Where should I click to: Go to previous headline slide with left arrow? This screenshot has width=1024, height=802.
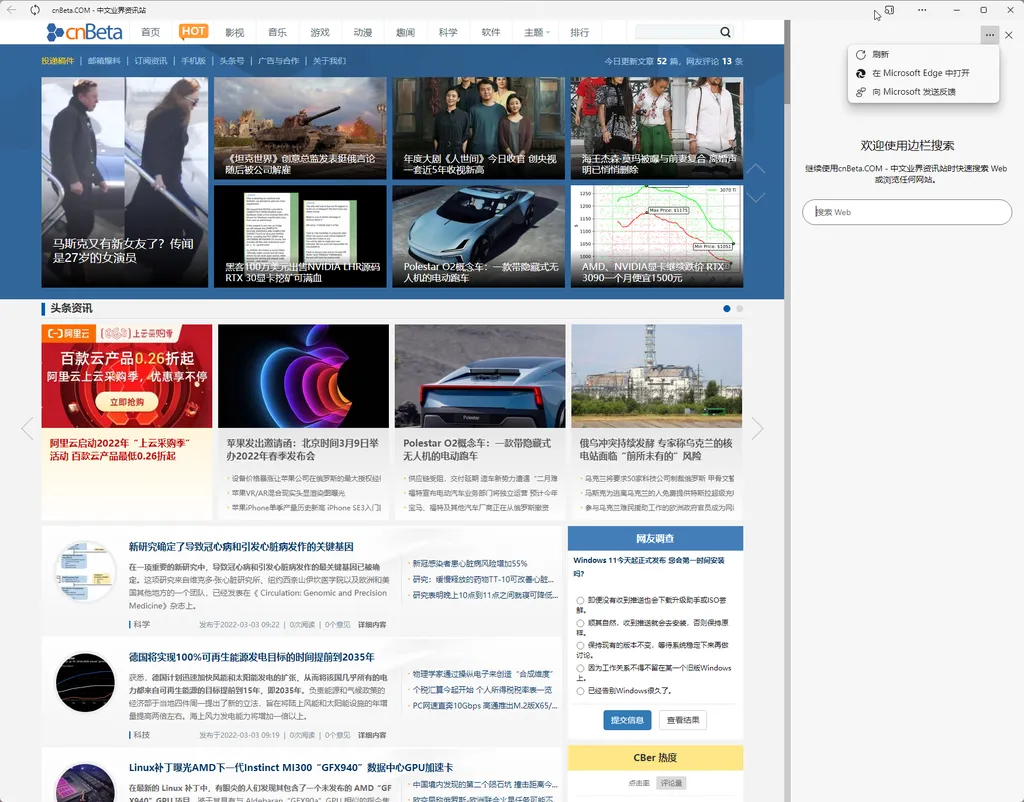[27, 429]
